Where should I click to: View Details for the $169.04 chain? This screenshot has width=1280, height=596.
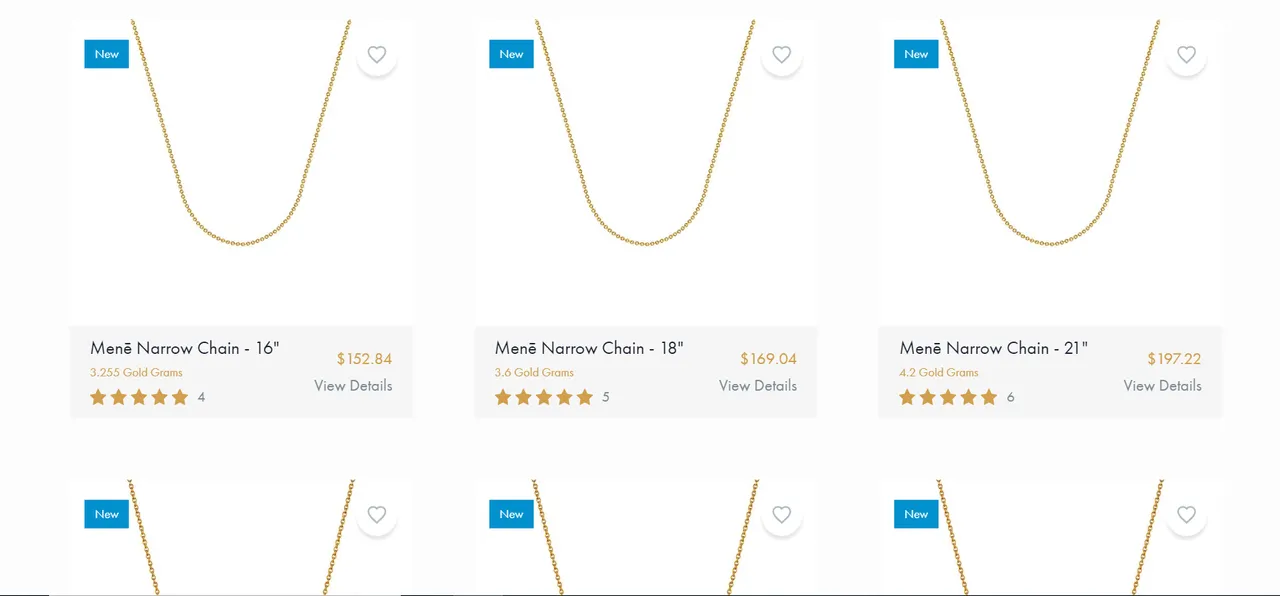[x=758, y=386]
